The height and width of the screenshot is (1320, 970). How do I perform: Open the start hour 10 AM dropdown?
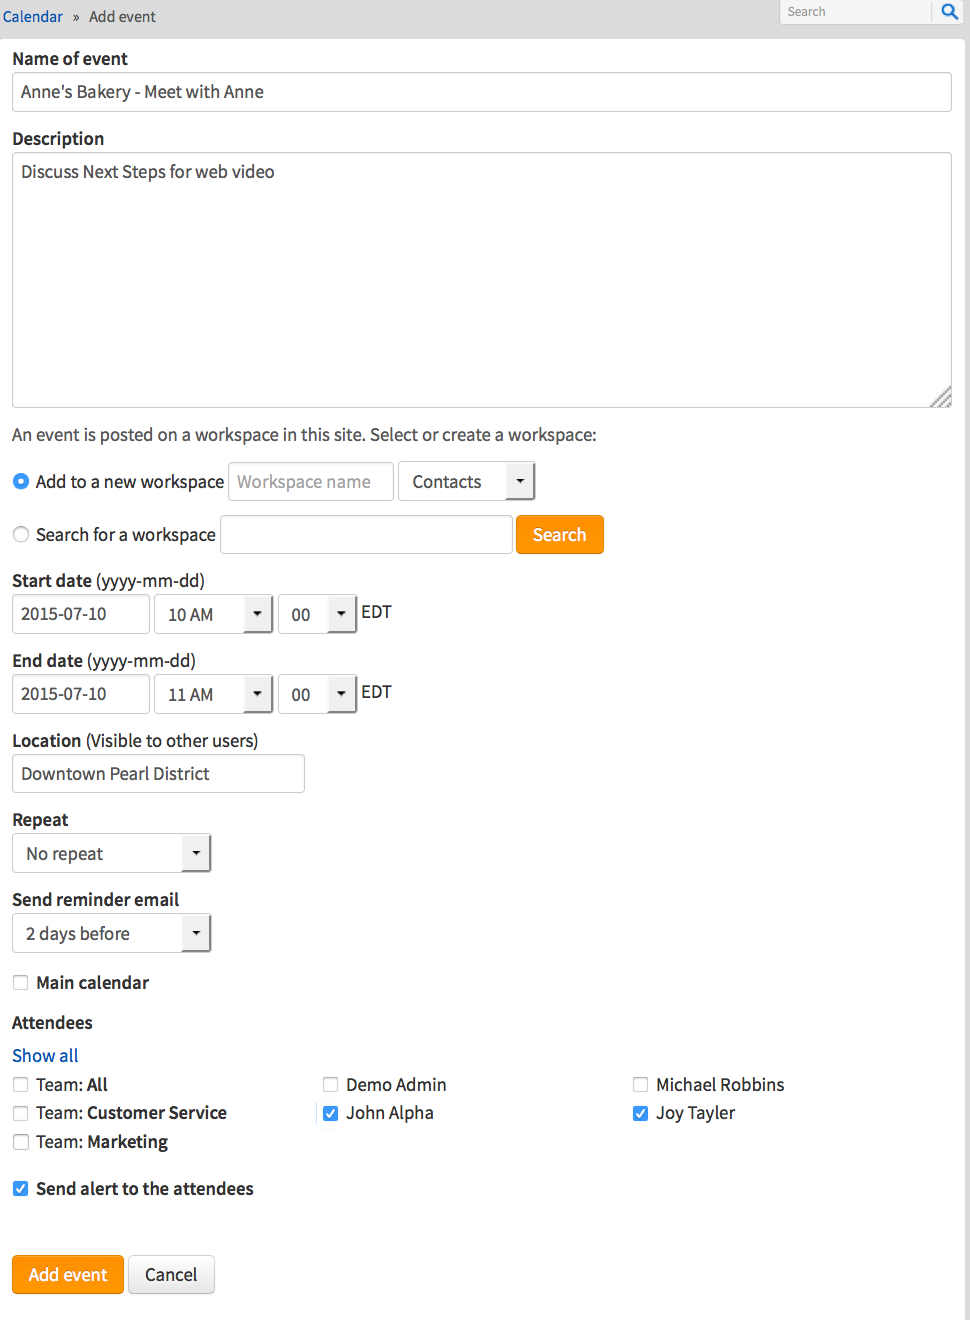213,614
